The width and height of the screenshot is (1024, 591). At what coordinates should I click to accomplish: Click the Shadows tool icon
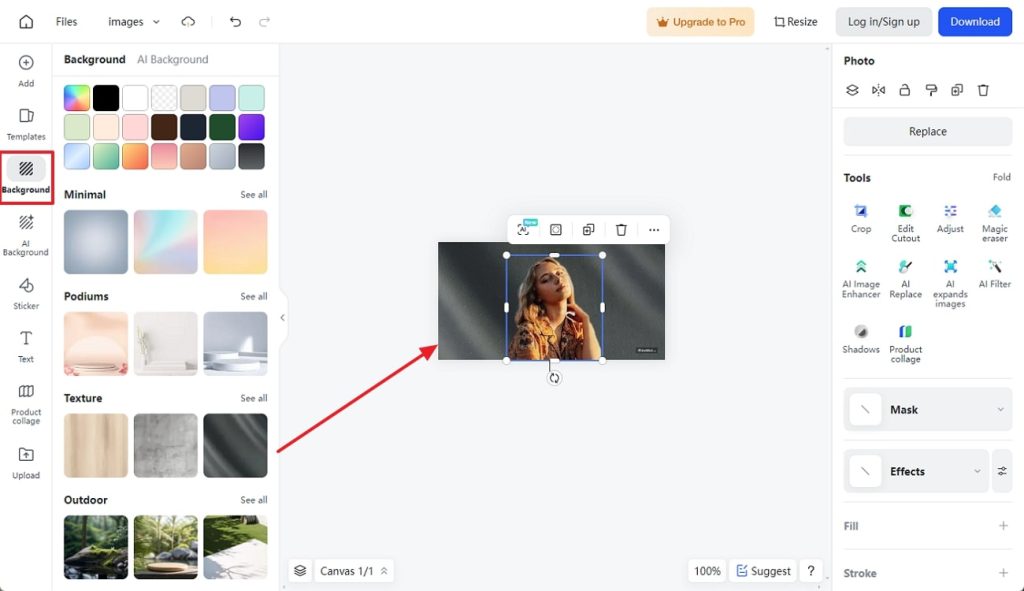[860, 337]
